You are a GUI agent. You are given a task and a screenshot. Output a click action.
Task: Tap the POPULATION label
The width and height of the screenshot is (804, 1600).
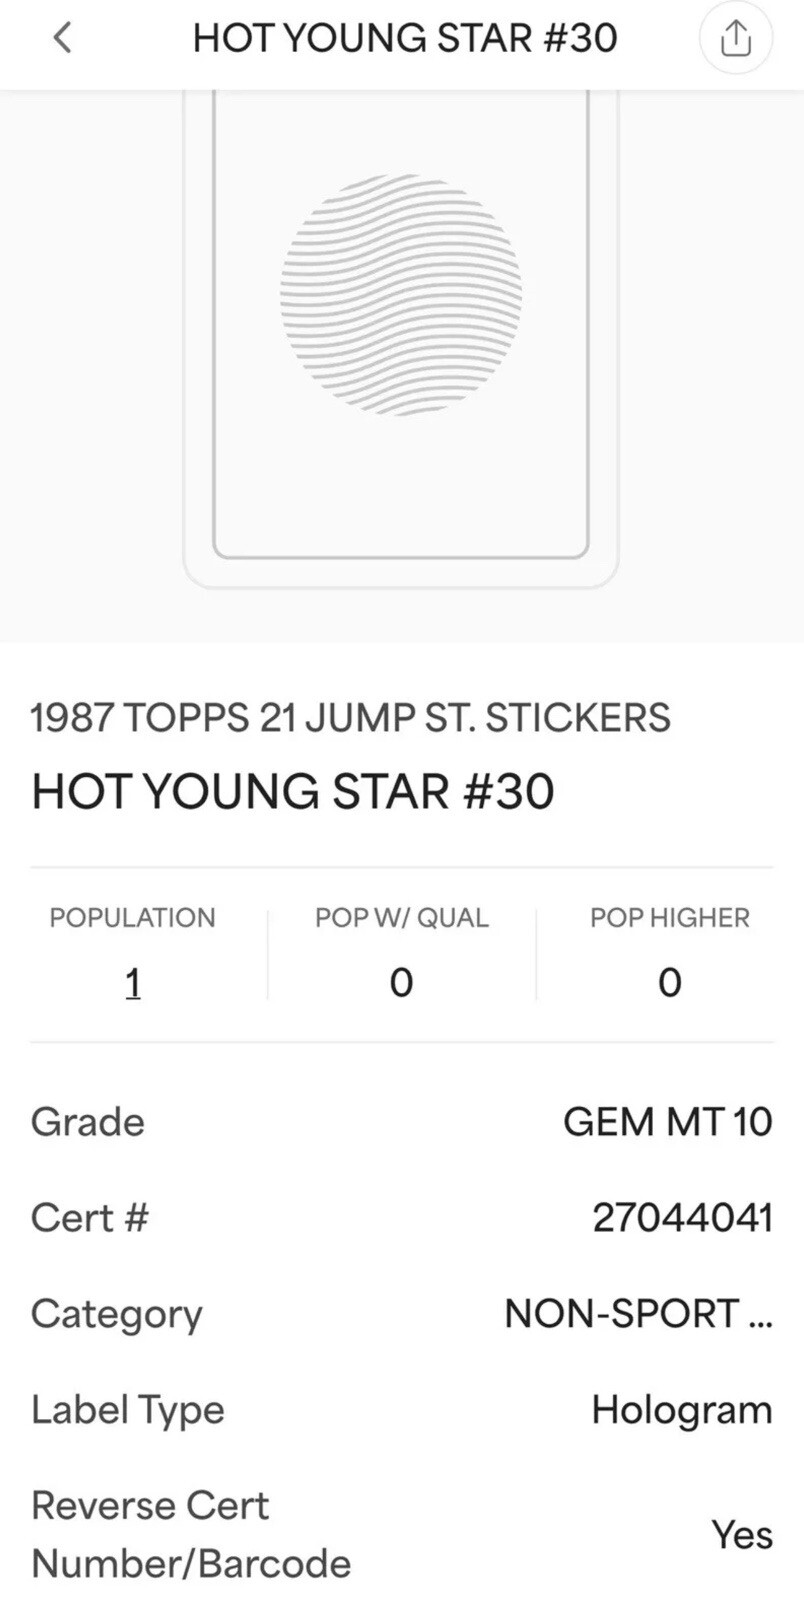(x=133, y=918)
